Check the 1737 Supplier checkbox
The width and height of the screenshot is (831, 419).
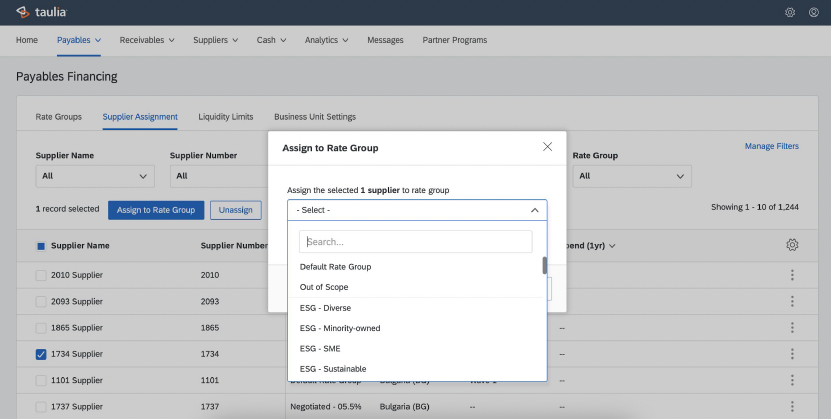pyautogui.click(x=41, y=407)
